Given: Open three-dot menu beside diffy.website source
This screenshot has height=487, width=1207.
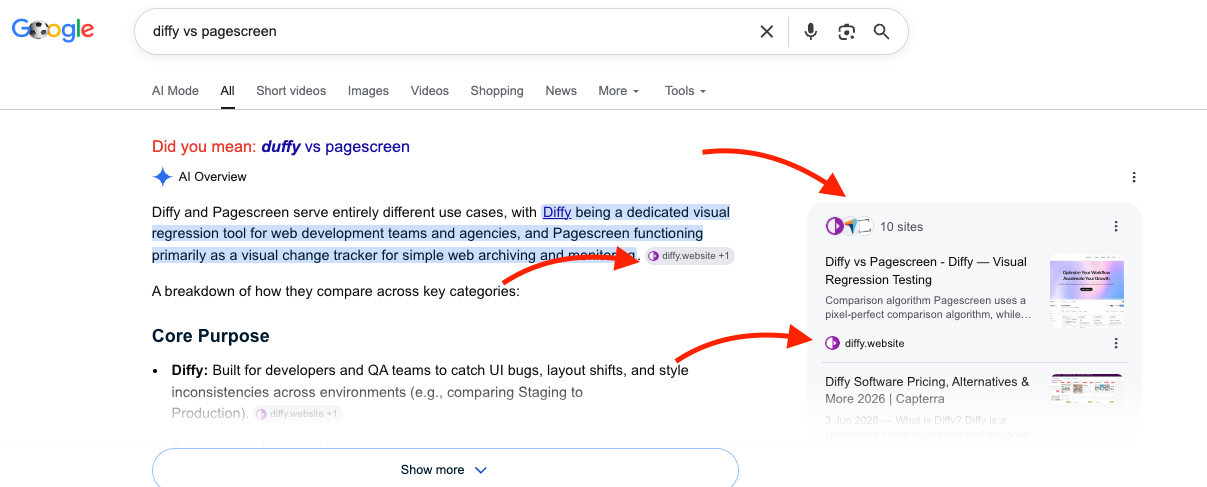Looking at the screenshot, I should pyautogui.click(x=1116, y=343).
